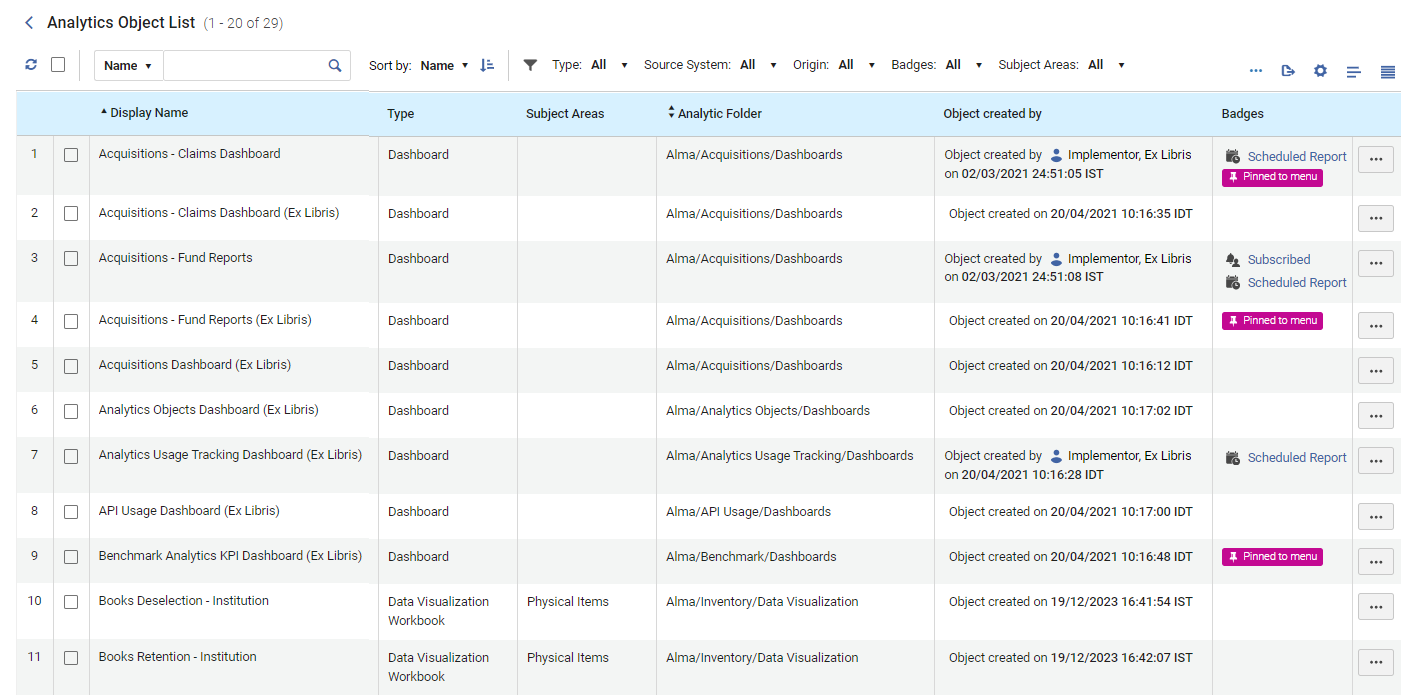Click the Scheduled Report calendar icon in row 7

[1233, 458]
